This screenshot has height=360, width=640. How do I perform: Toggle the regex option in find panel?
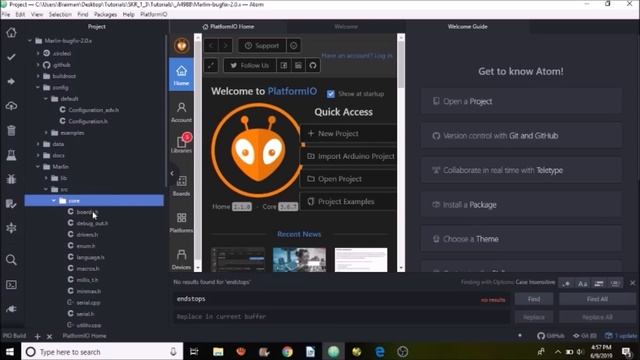pos(567,283)
